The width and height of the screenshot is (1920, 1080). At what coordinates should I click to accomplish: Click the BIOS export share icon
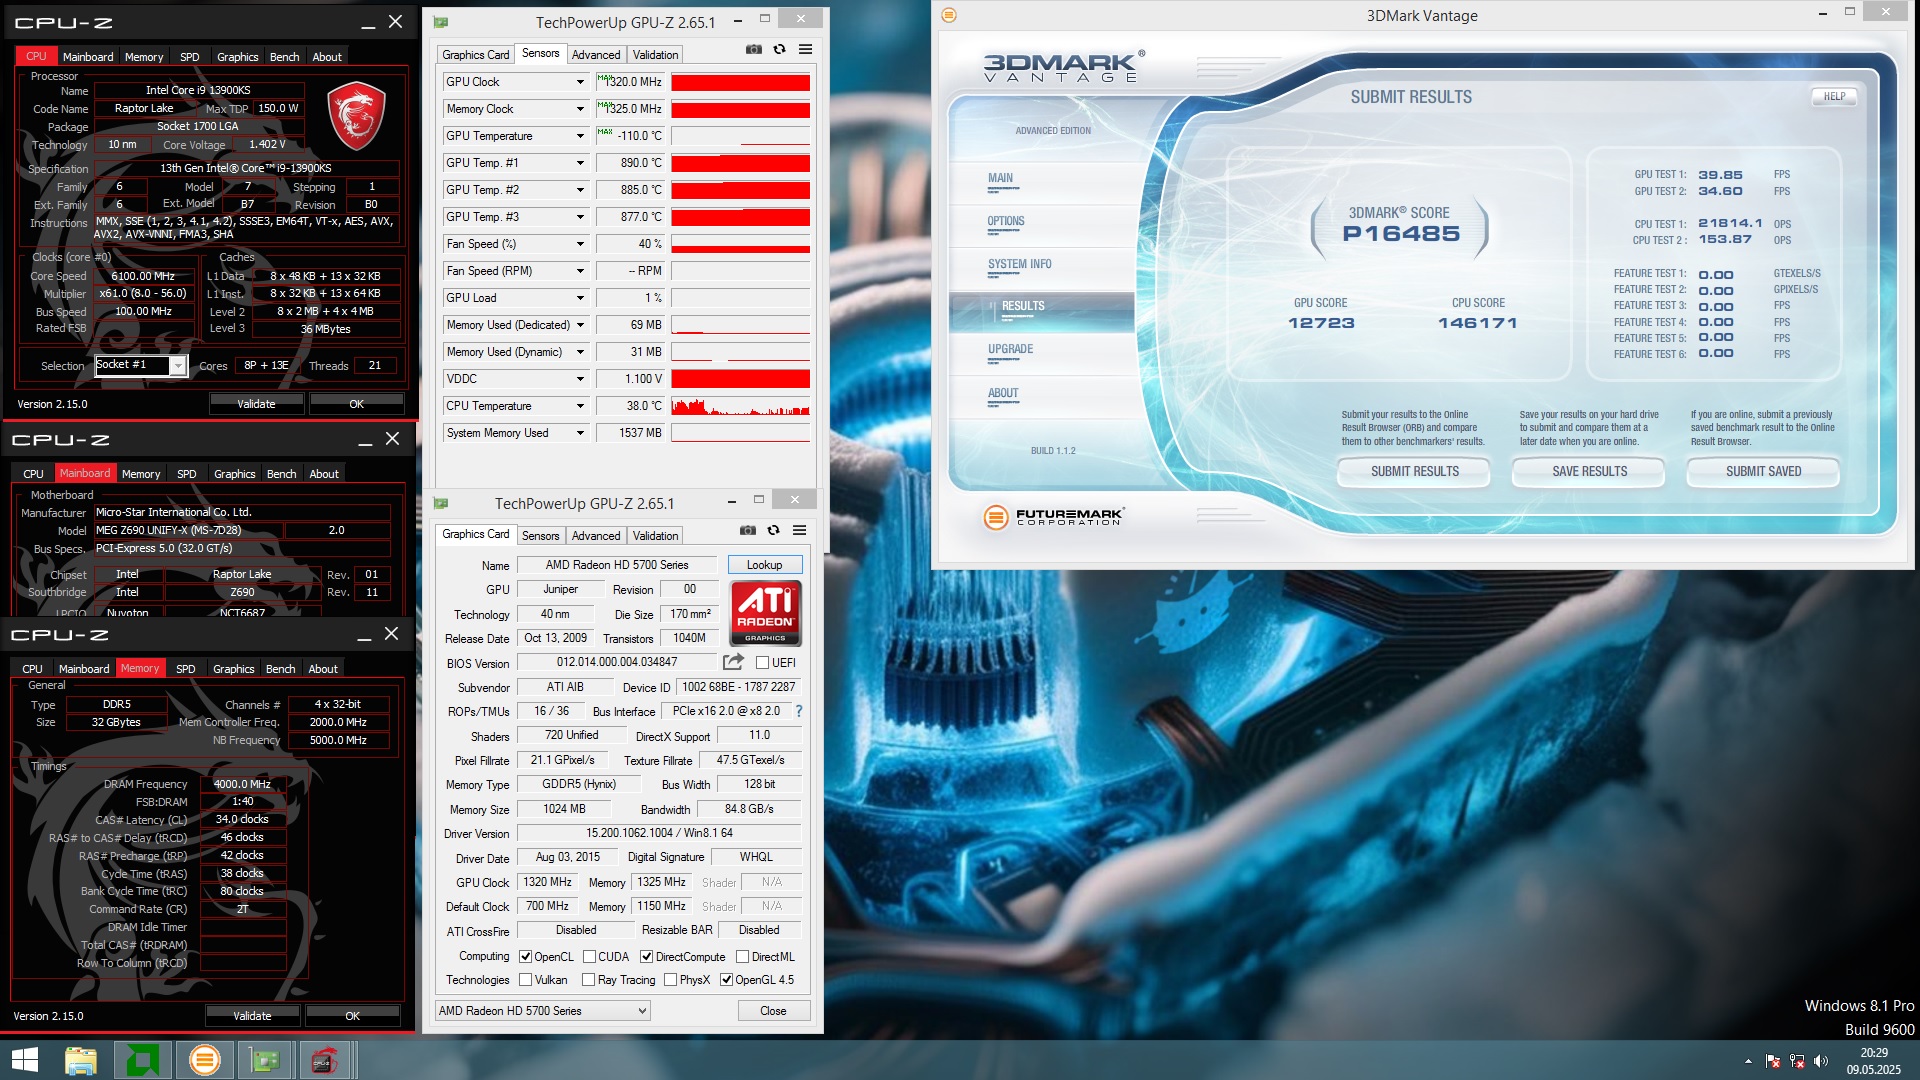tap(733, 662)
